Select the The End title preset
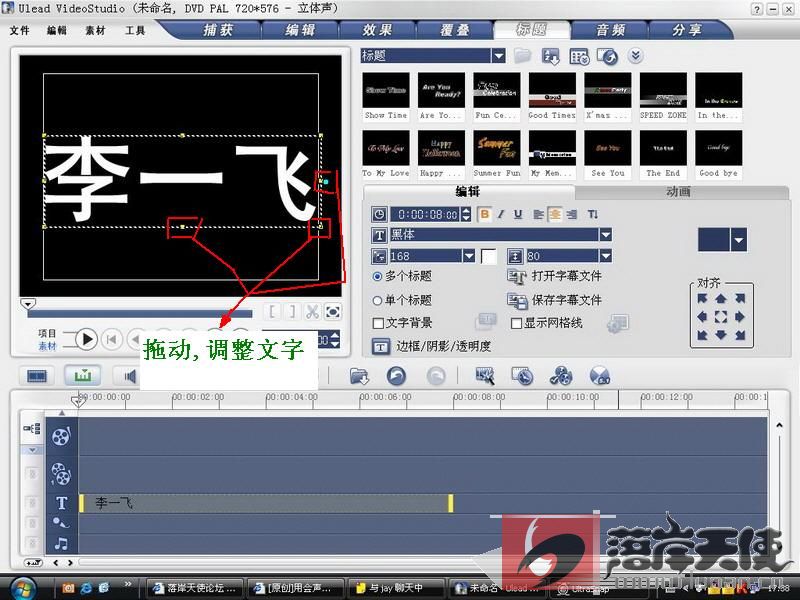This screenshot has height=600, width=800. click(x=663, y=154)
